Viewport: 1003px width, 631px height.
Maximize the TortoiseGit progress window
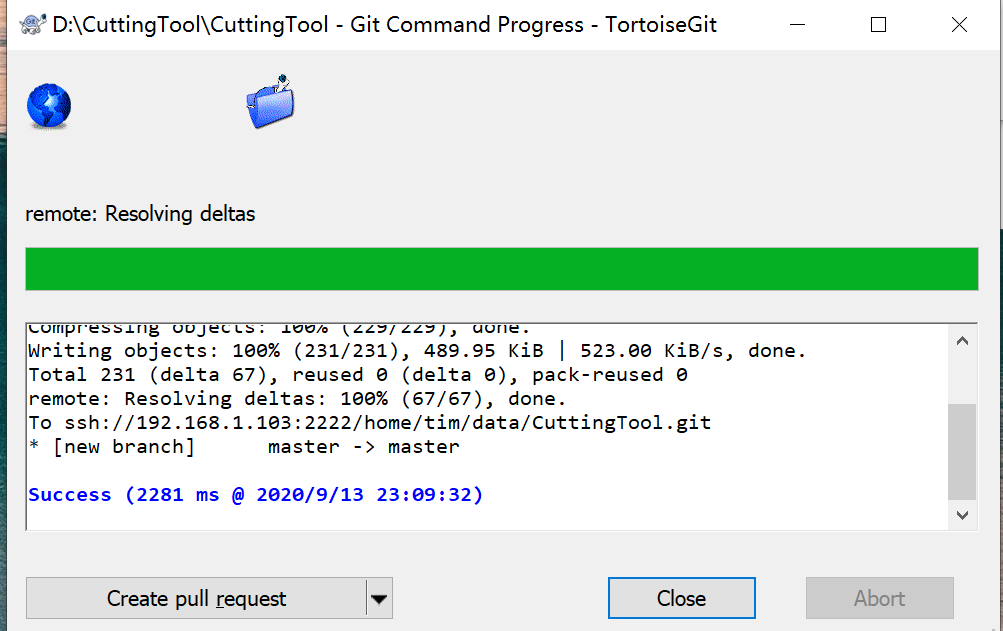878,25
